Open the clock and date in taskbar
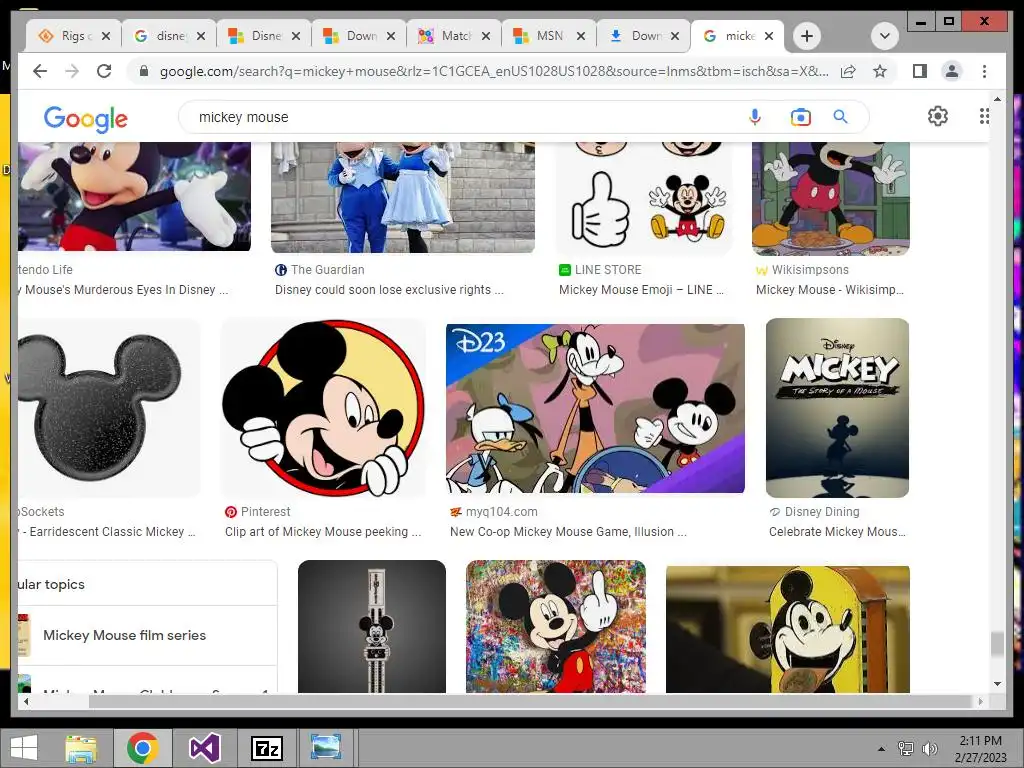The width and height of the screenshot is (1024, 768). (980, 749)
